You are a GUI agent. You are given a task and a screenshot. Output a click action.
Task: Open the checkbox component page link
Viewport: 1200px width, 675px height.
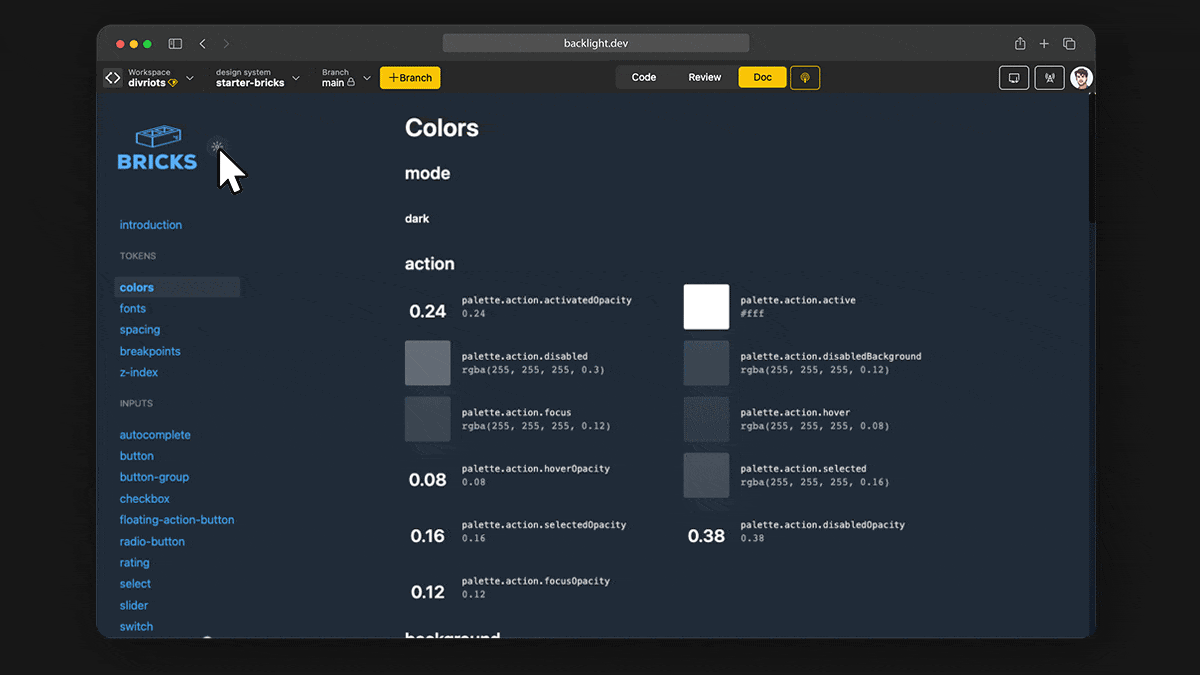[145, 499]
